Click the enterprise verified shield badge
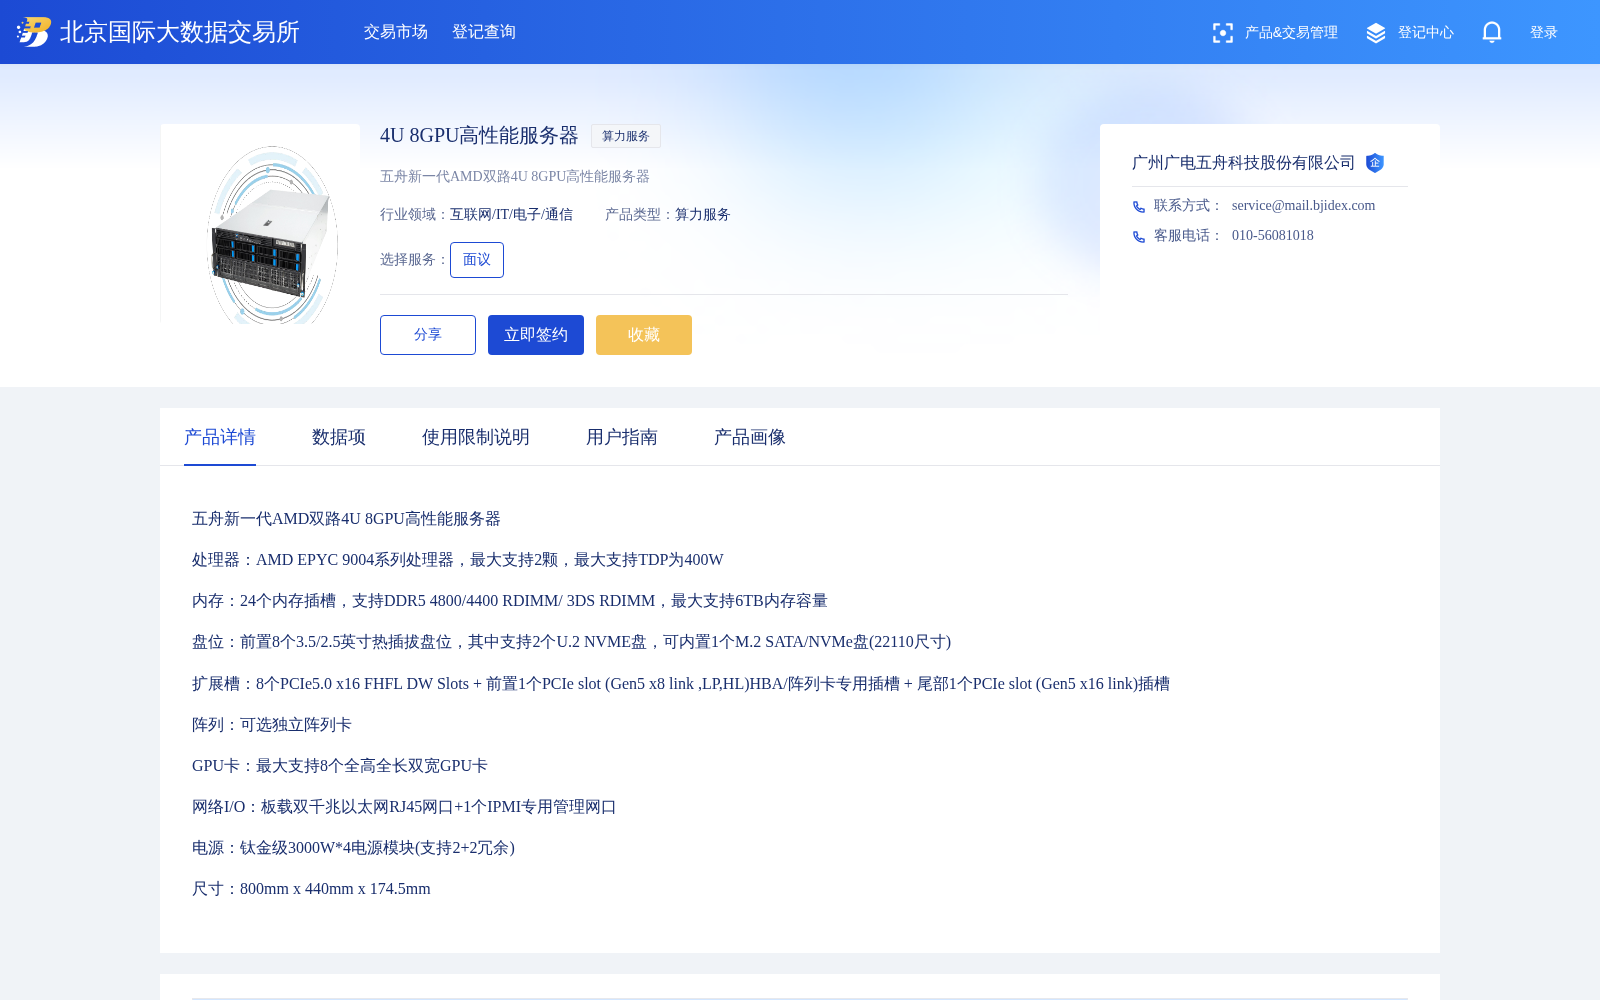This screenshot has width=1600, height=1000. point(1375,163)
